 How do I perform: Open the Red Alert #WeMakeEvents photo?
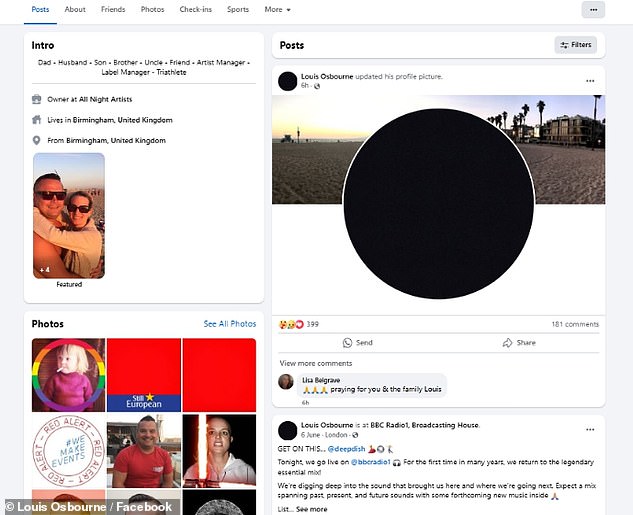(68, 451)
